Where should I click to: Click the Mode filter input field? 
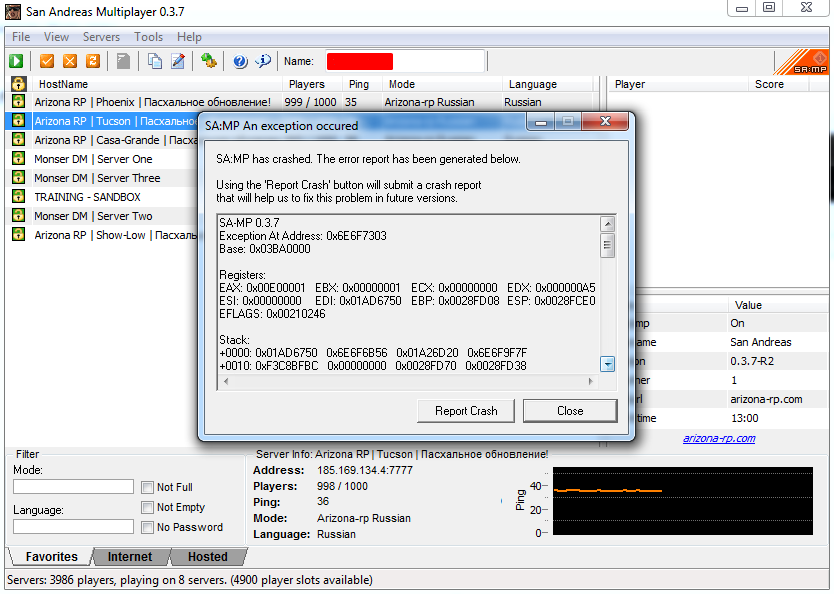pyautogui.click(x=73, y=487)
